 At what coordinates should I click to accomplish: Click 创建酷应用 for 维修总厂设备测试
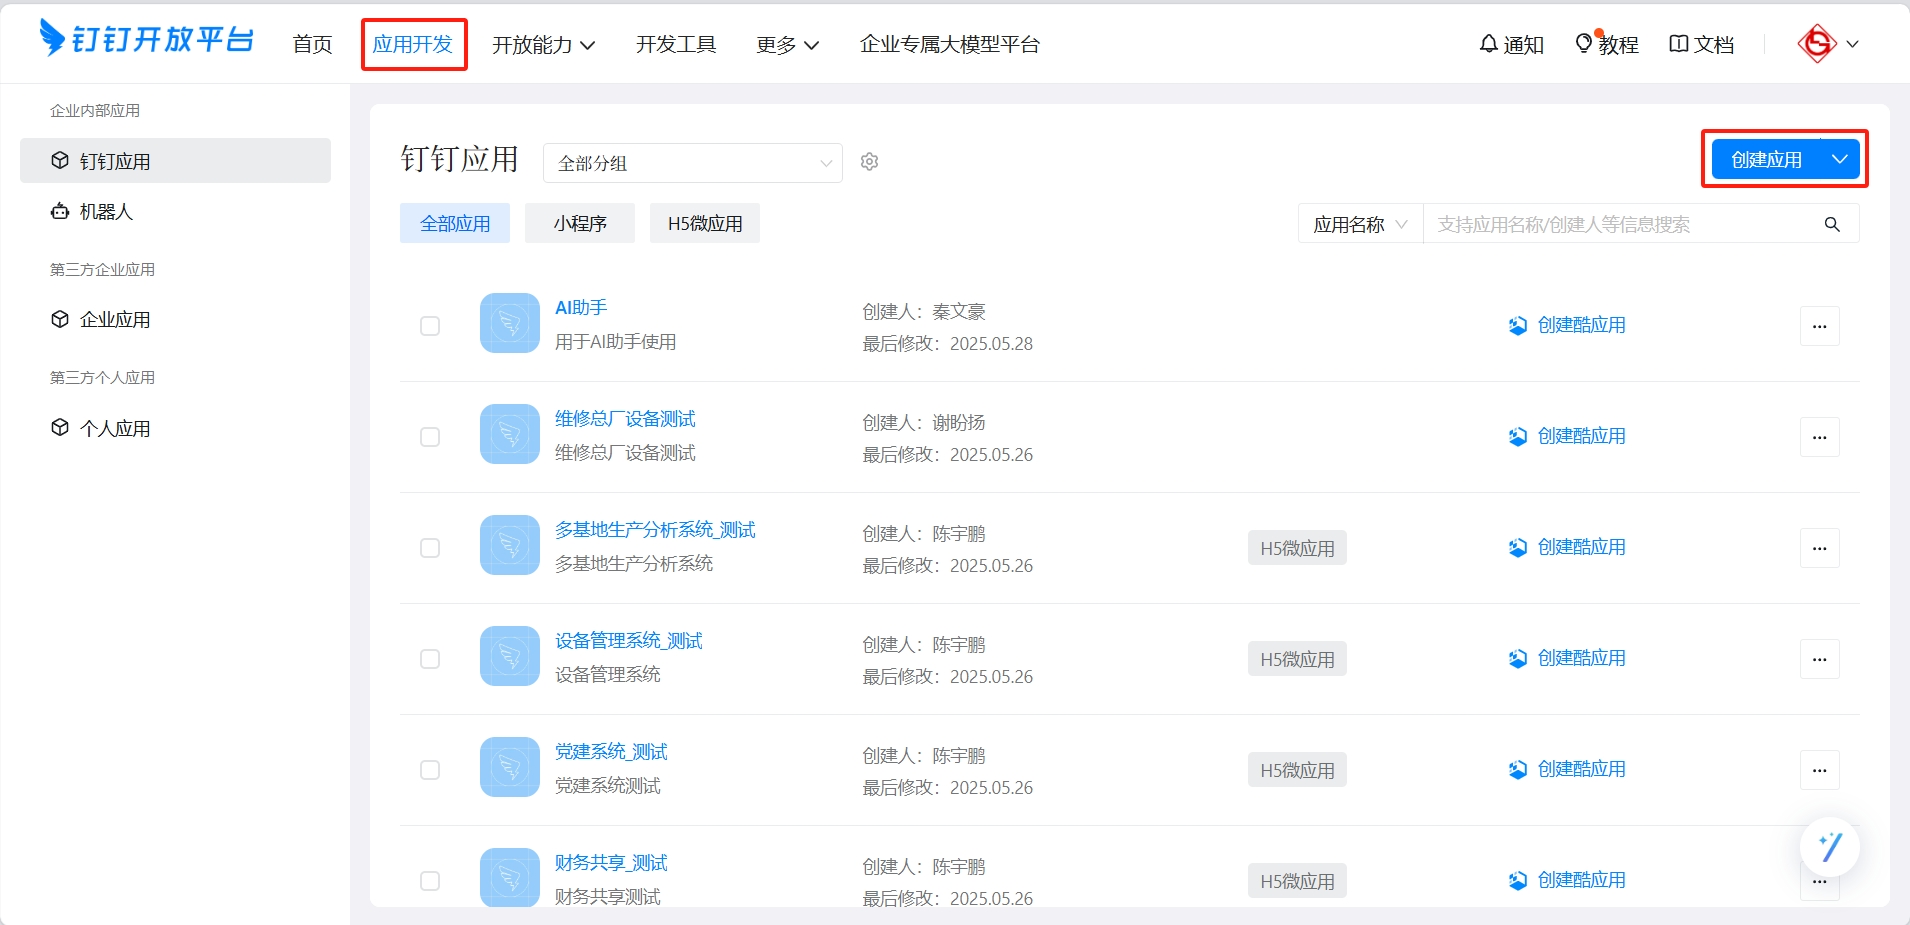(1567, 436)
